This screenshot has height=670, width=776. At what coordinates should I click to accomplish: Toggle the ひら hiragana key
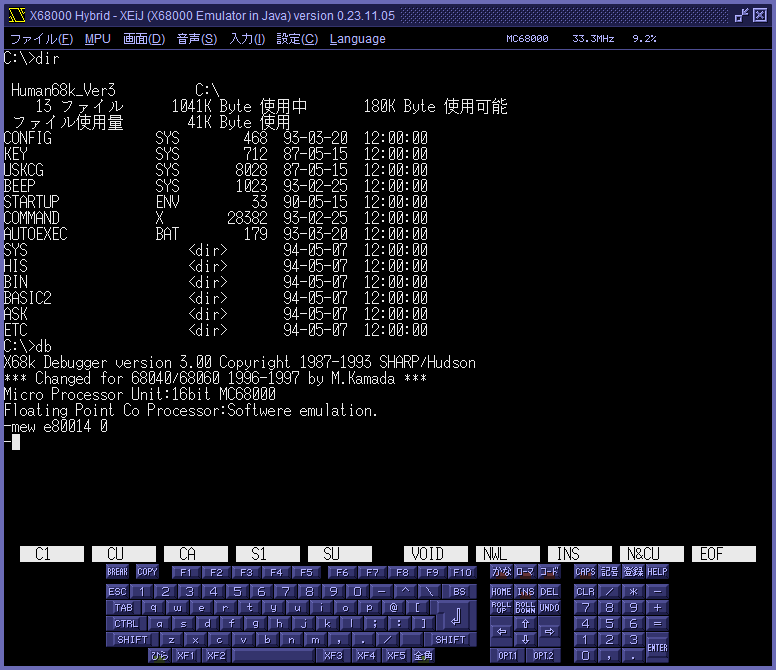coord(159,656)
